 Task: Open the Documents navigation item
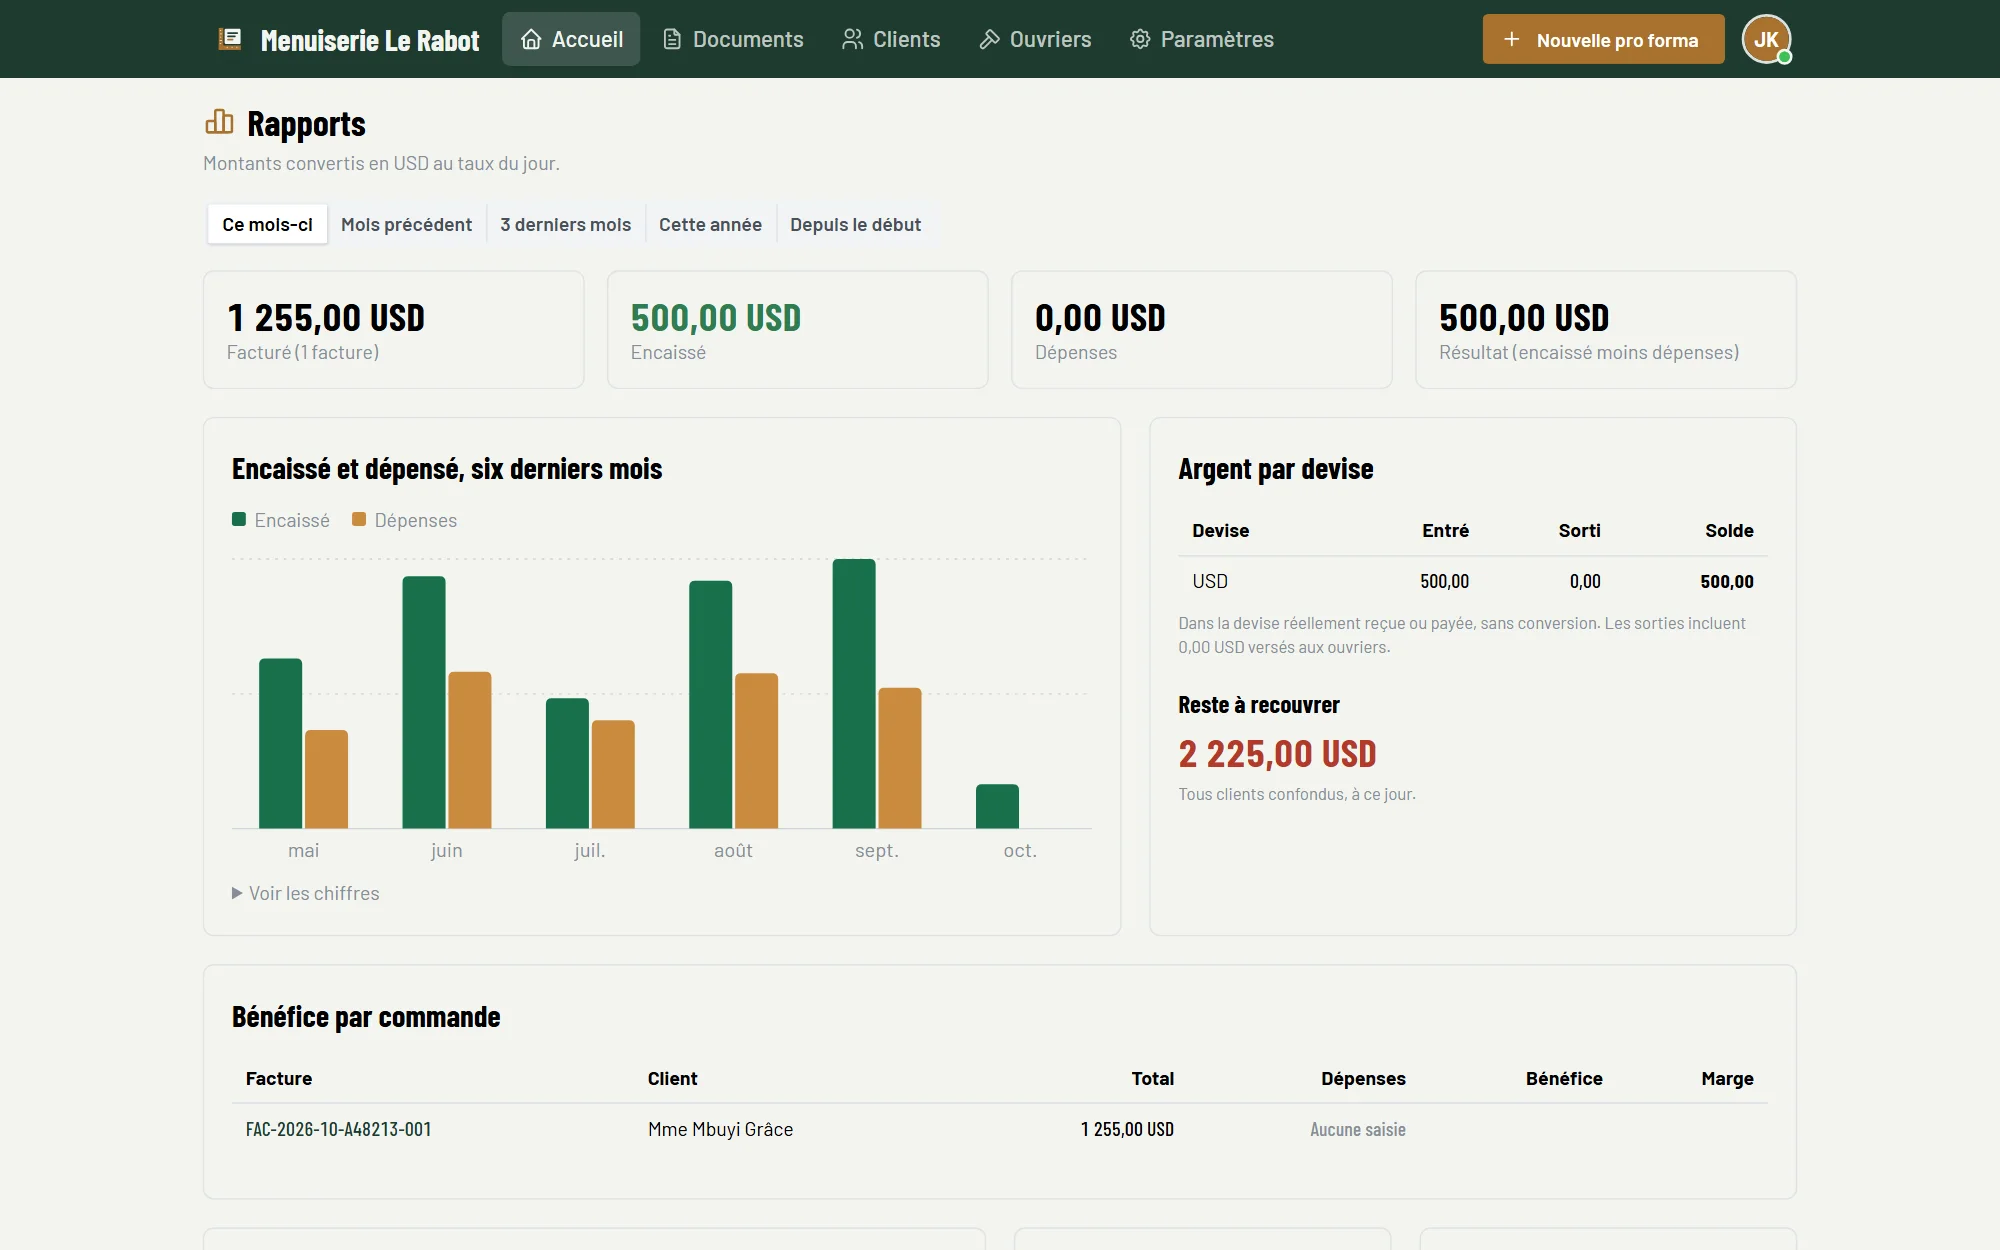pos(733,39)
